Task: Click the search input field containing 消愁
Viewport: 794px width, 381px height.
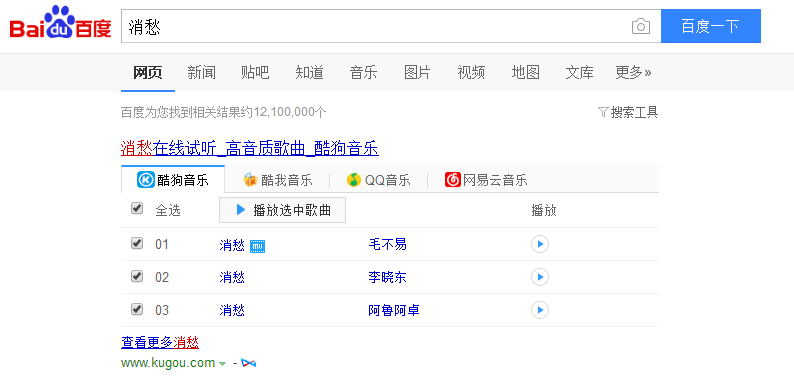Action: pyautogui.click(x=375, y=26)
